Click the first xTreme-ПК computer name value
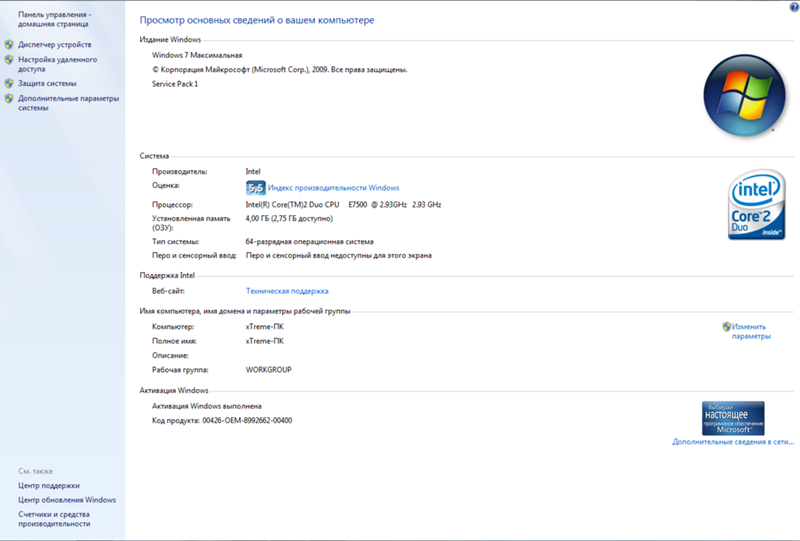 pyautogui.click(x=264, y=327)
